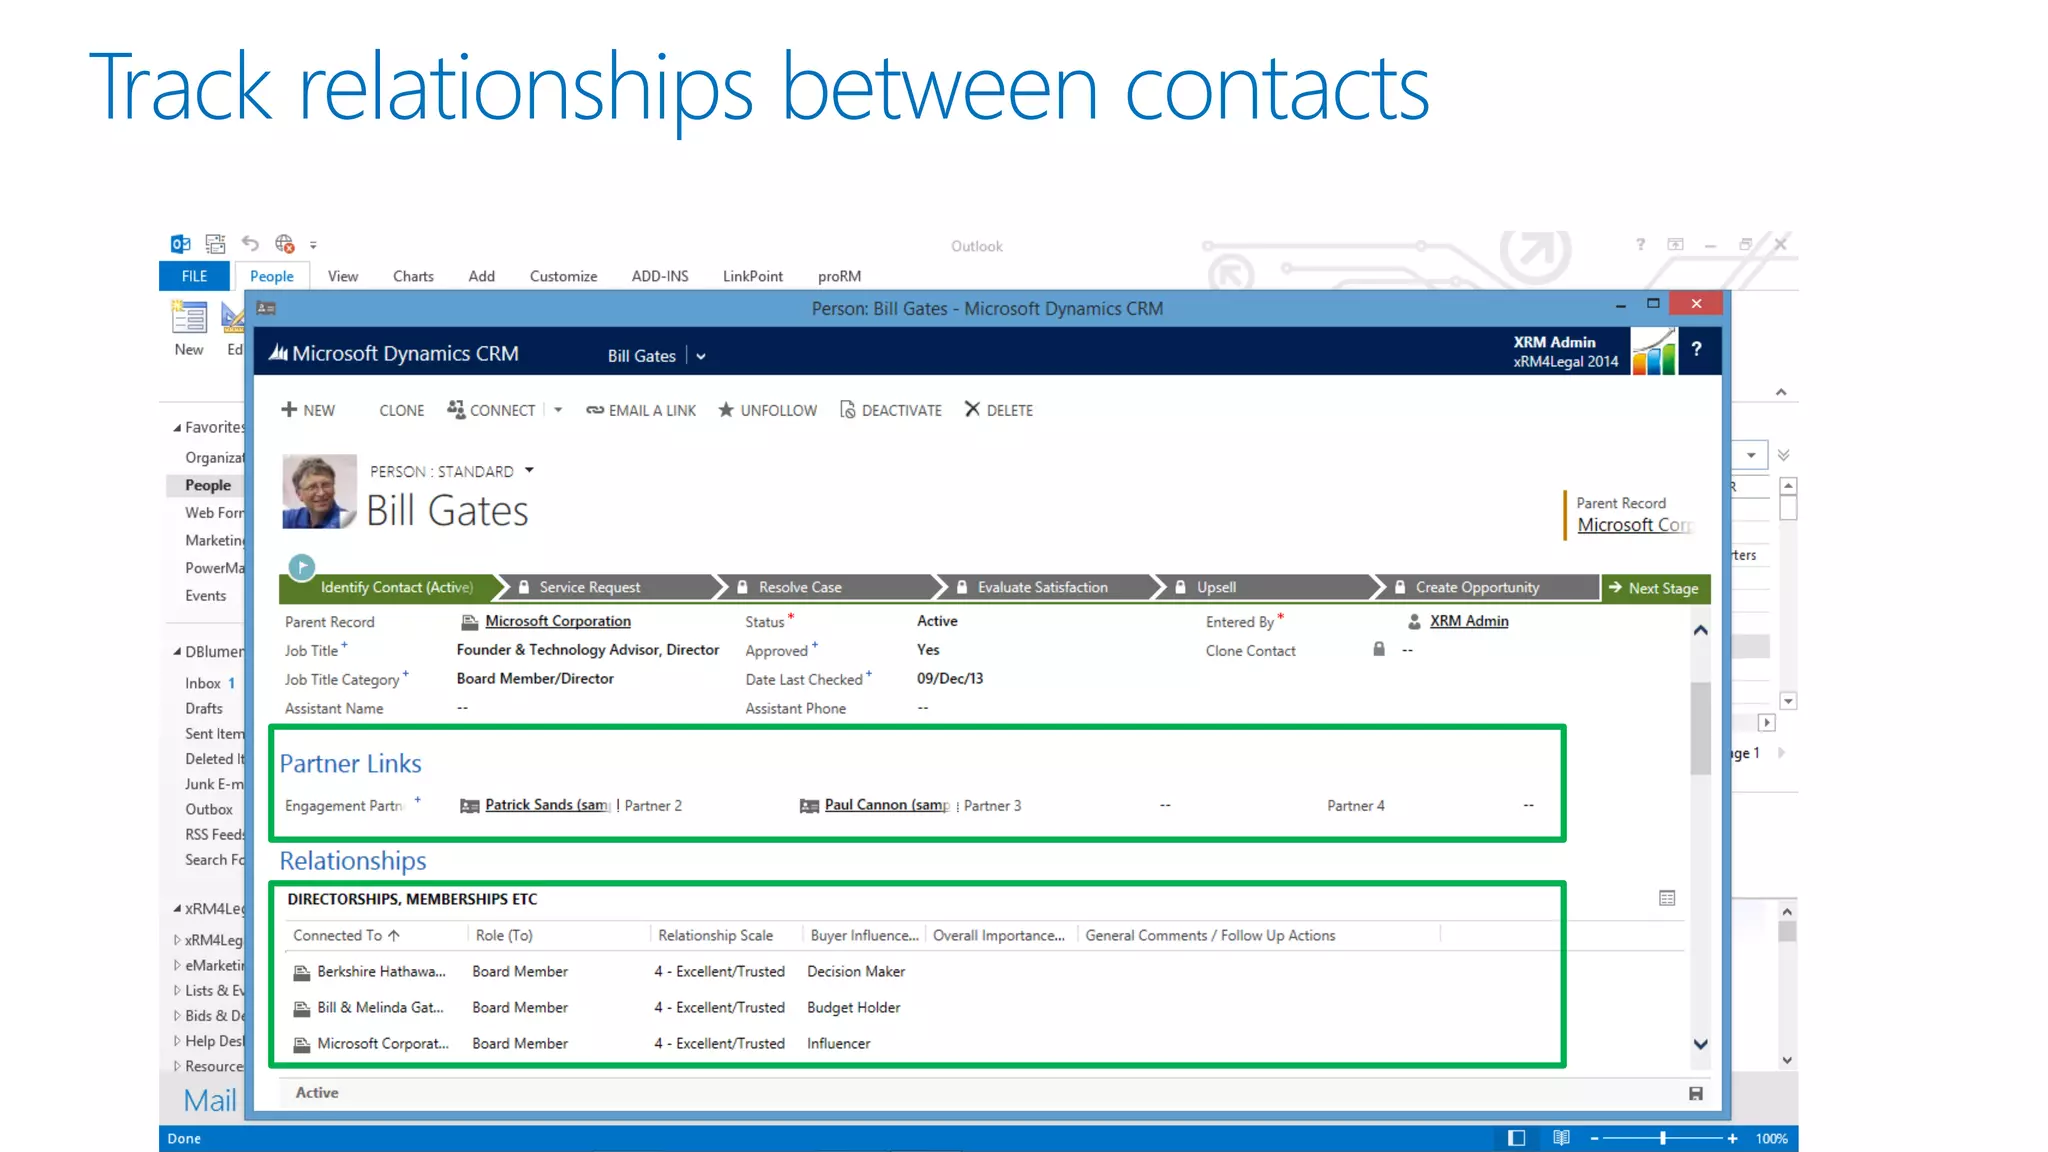2048x1152 pixels.
Task: Open the proRM ribbon tab
Action: (x=839, y=276)
